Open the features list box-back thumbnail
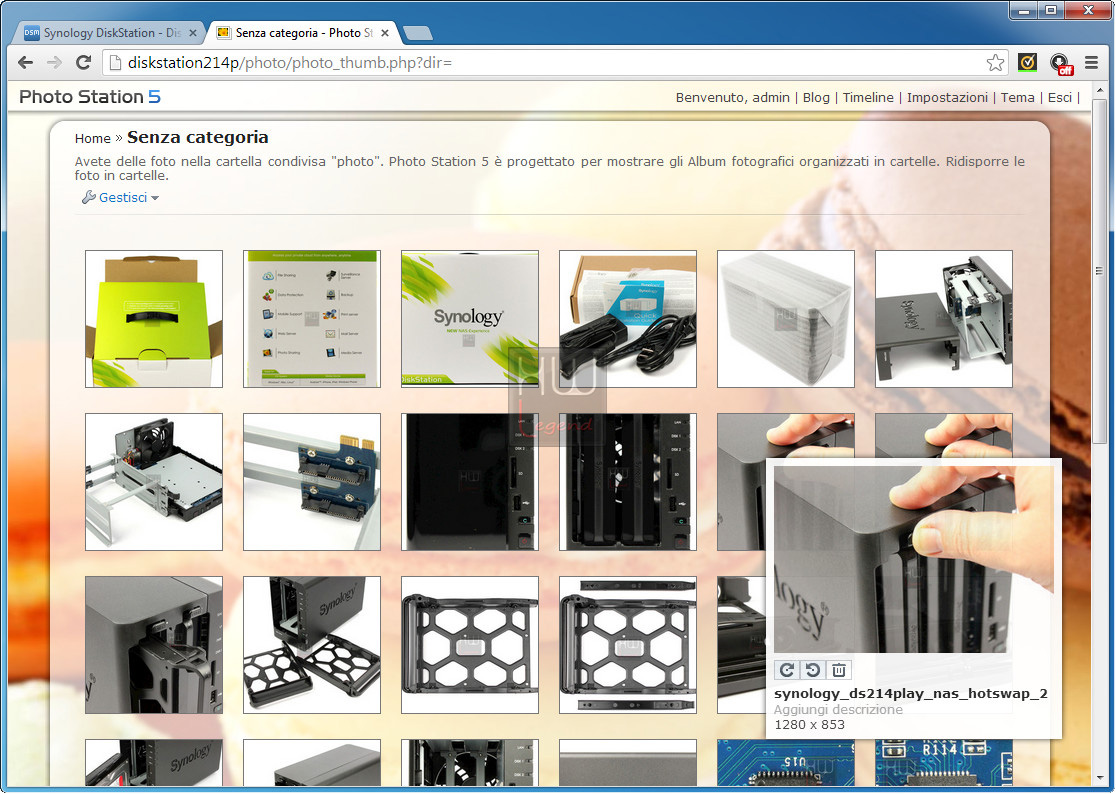This screenshot has height=794, width=1116. tap(312, 319)
